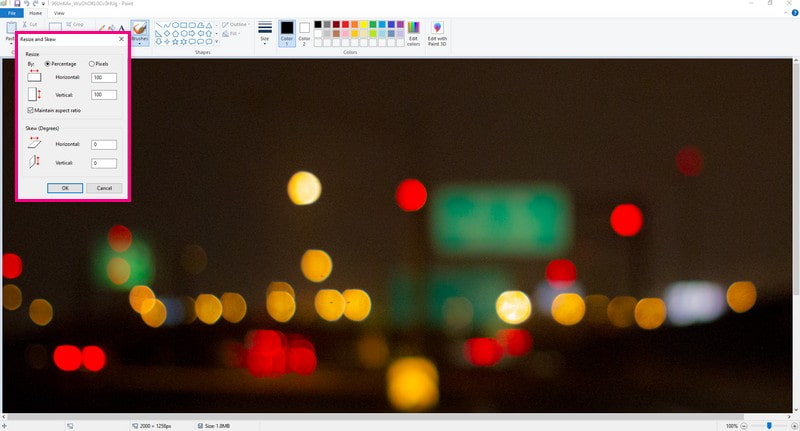Expand the Size line thickness dropdown
The height and width of the screenshot is (431, 800).
point(264,32)
